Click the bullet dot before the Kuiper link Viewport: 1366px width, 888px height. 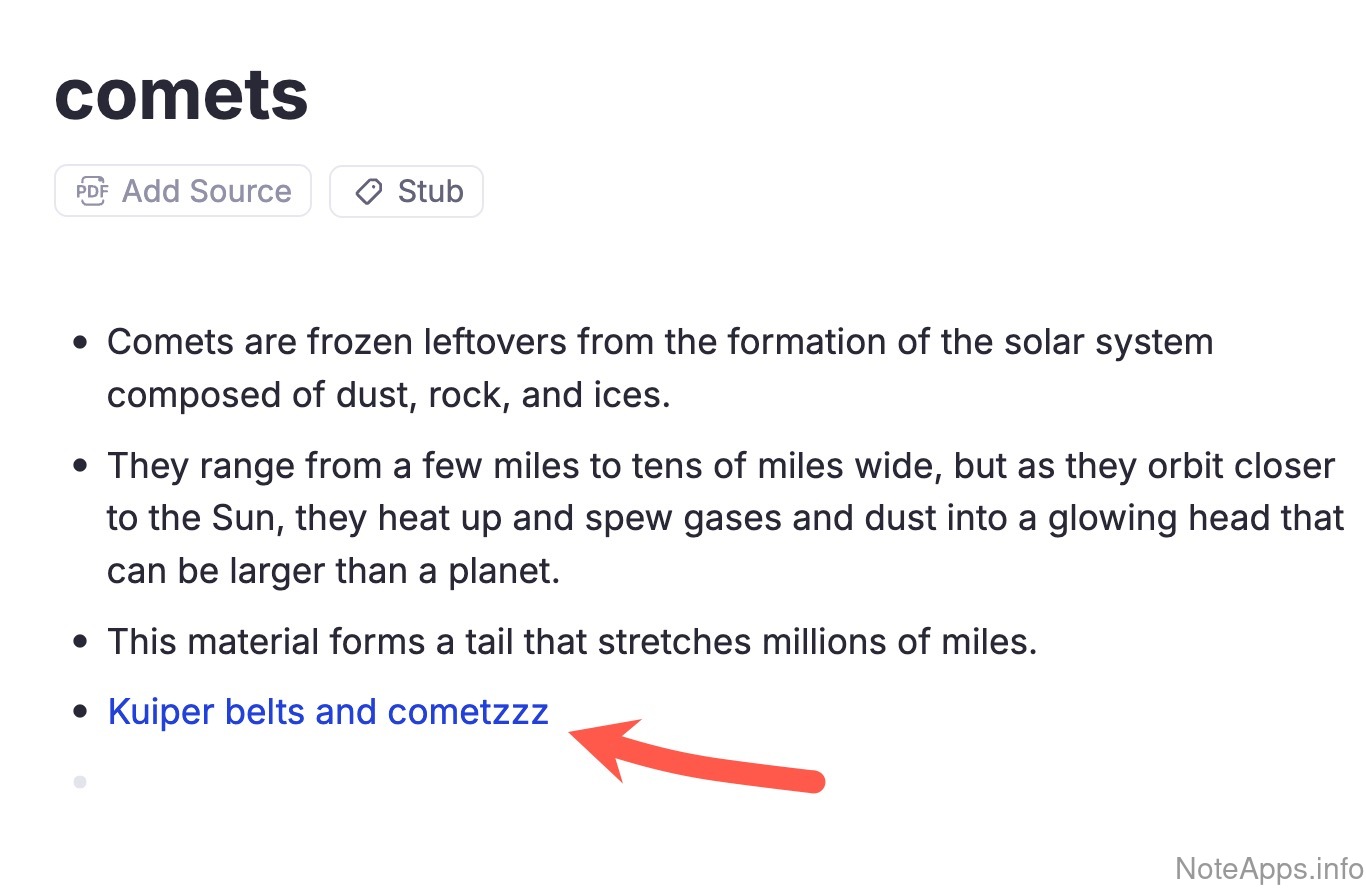tap(81, 712)
